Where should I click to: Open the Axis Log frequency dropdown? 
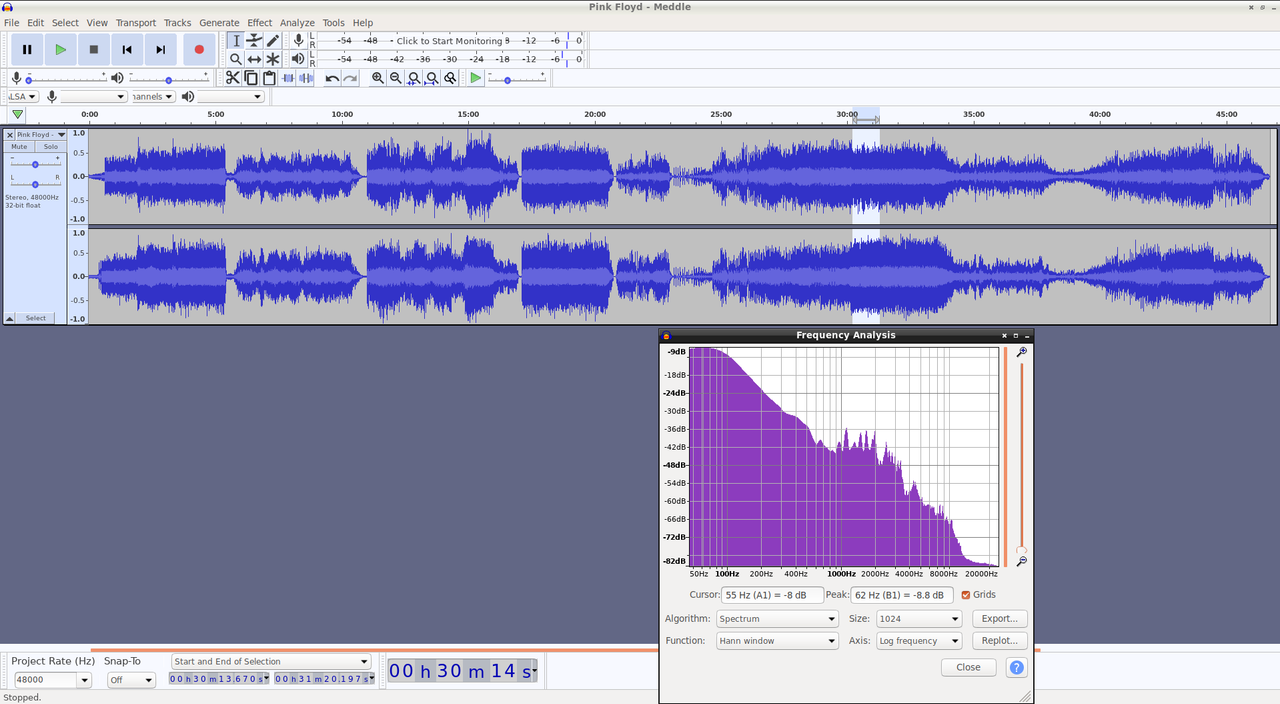(919, 641)
